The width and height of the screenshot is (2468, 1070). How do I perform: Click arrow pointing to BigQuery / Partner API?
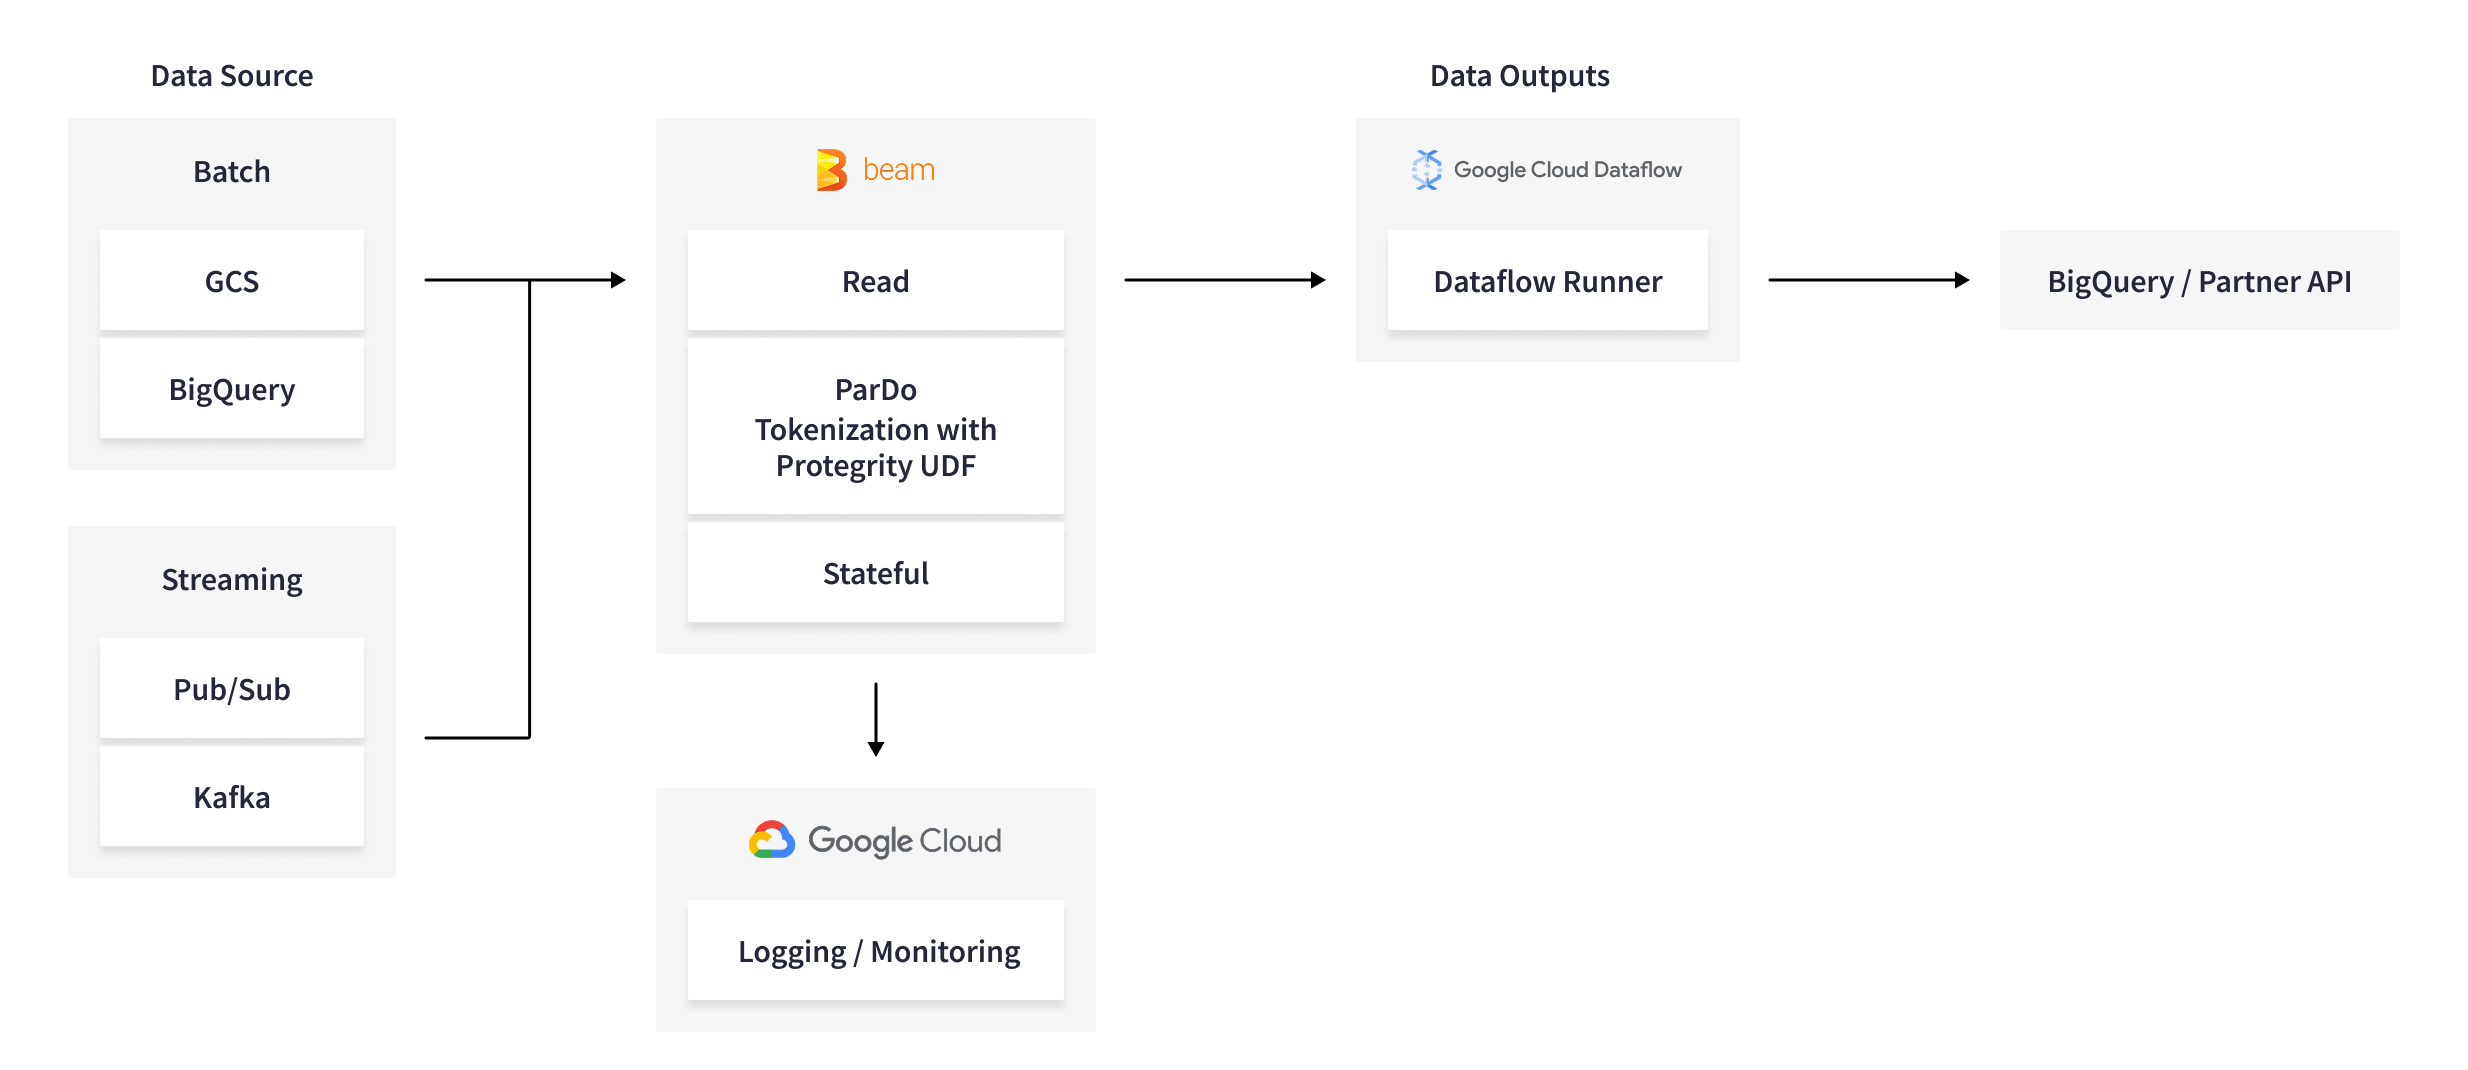point(1868,280)
